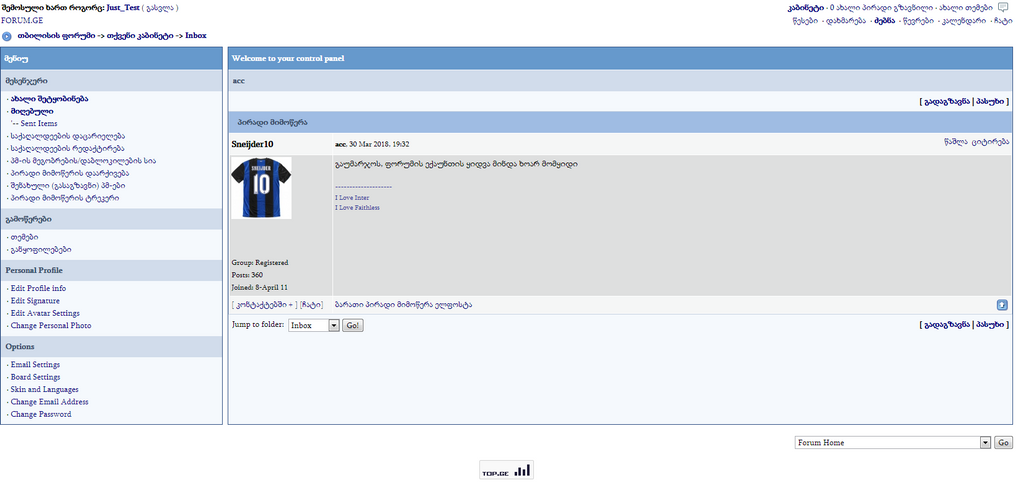Click [ჩატი] under the sender info
This screenshot has width=1024, height=491.
click(x=312, y=305)
